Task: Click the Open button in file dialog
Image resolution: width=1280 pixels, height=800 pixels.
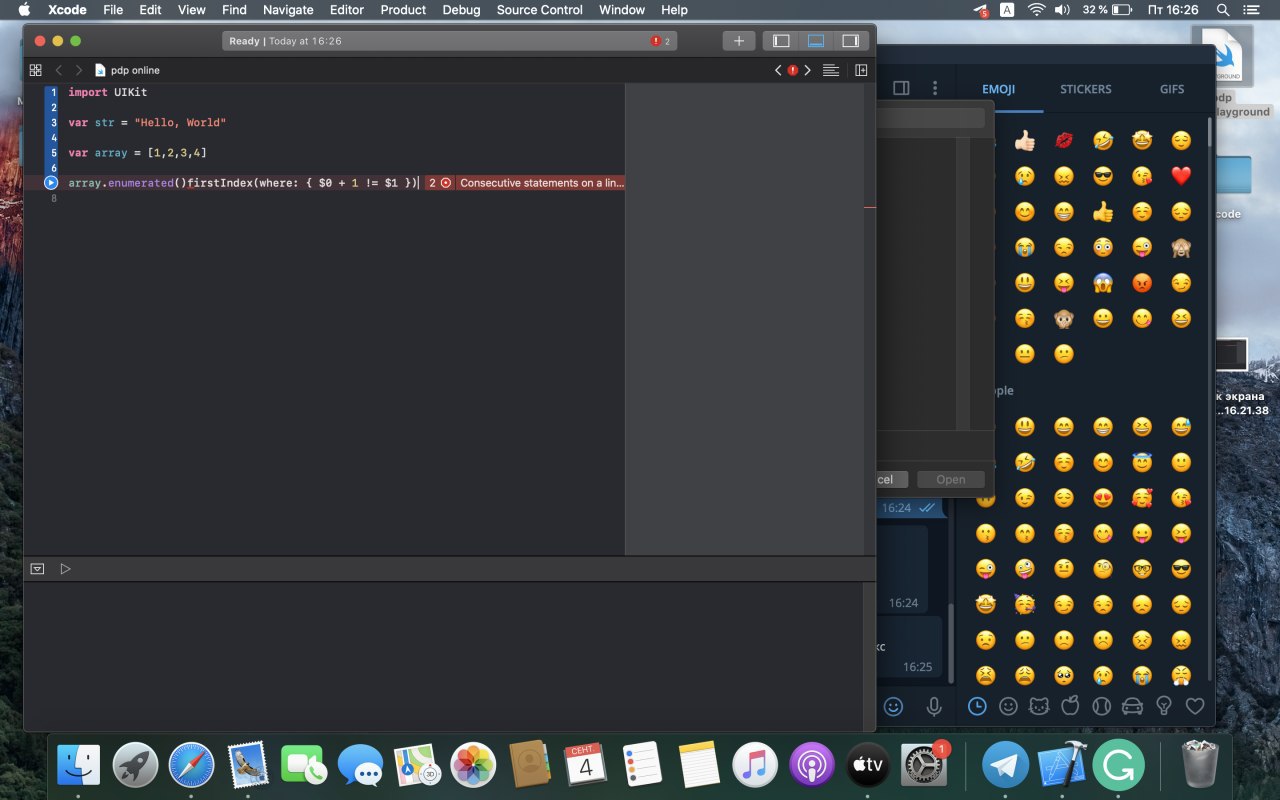Action: [x=951, y=479]
